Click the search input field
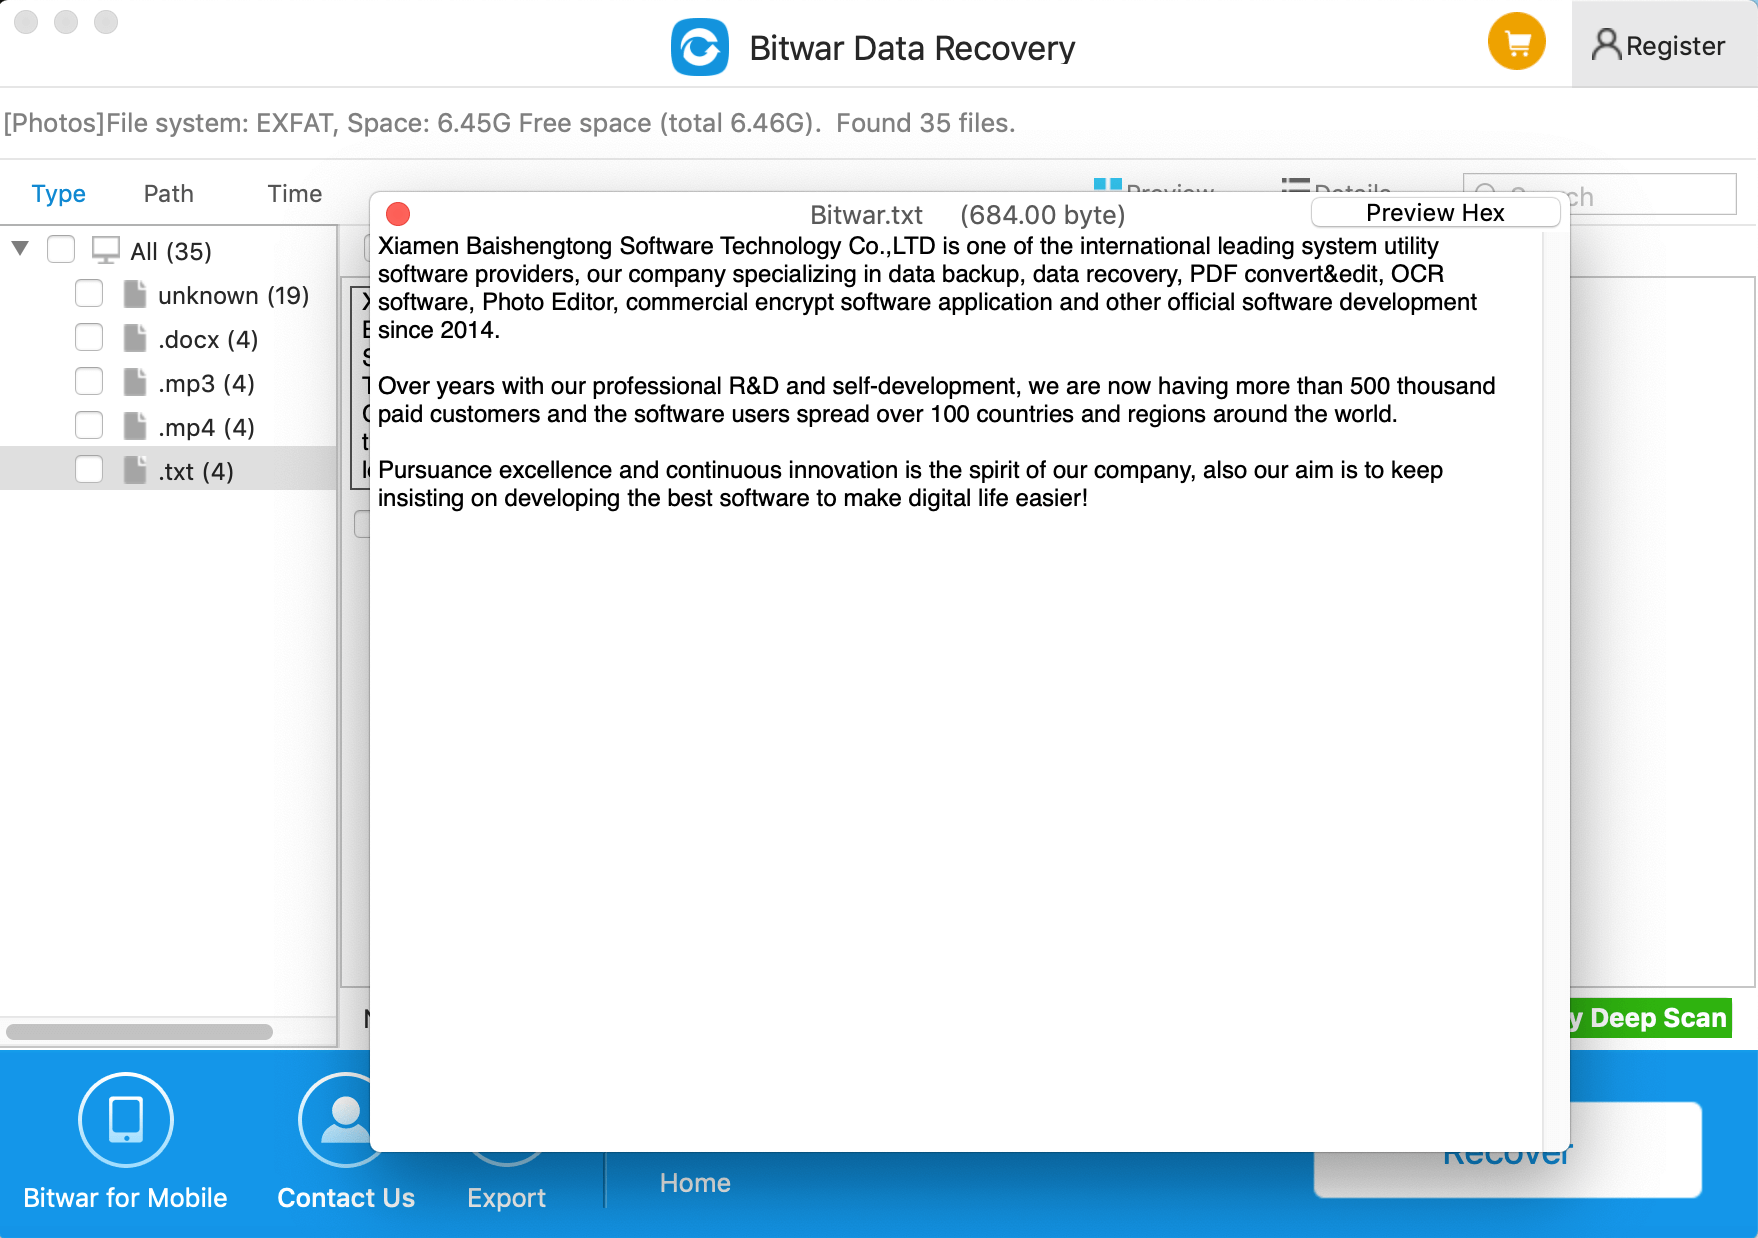 pyautogui.click(x=1600, y=194)
